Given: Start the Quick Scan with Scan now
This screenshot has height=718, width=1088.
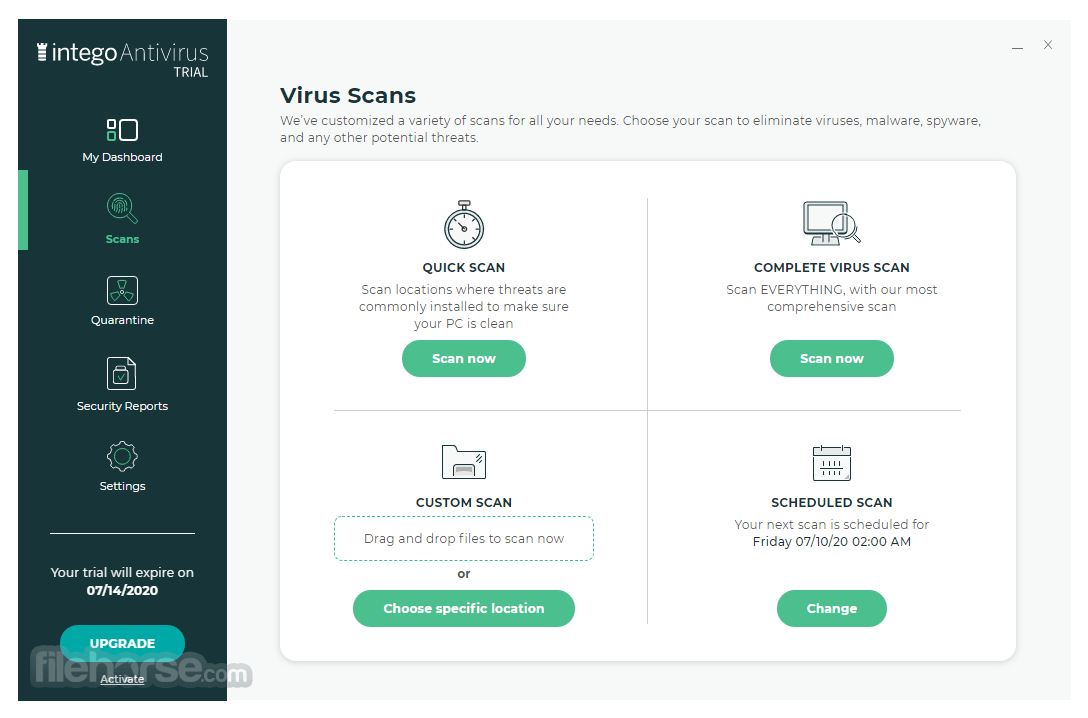Looking at the screenshot, I should point(464,359).
